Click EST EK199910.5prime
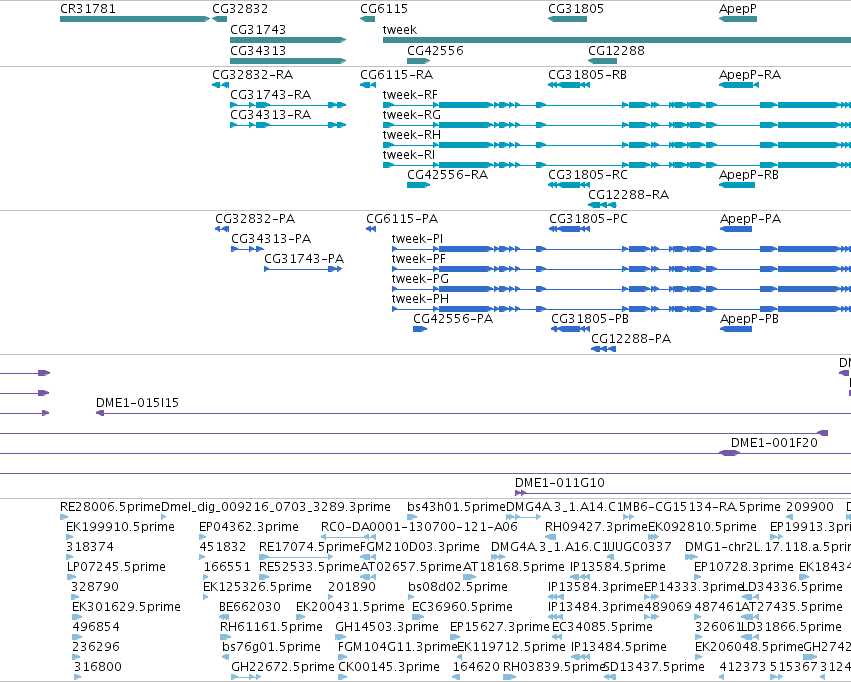851x682 pixels. (x=69, y=538)
